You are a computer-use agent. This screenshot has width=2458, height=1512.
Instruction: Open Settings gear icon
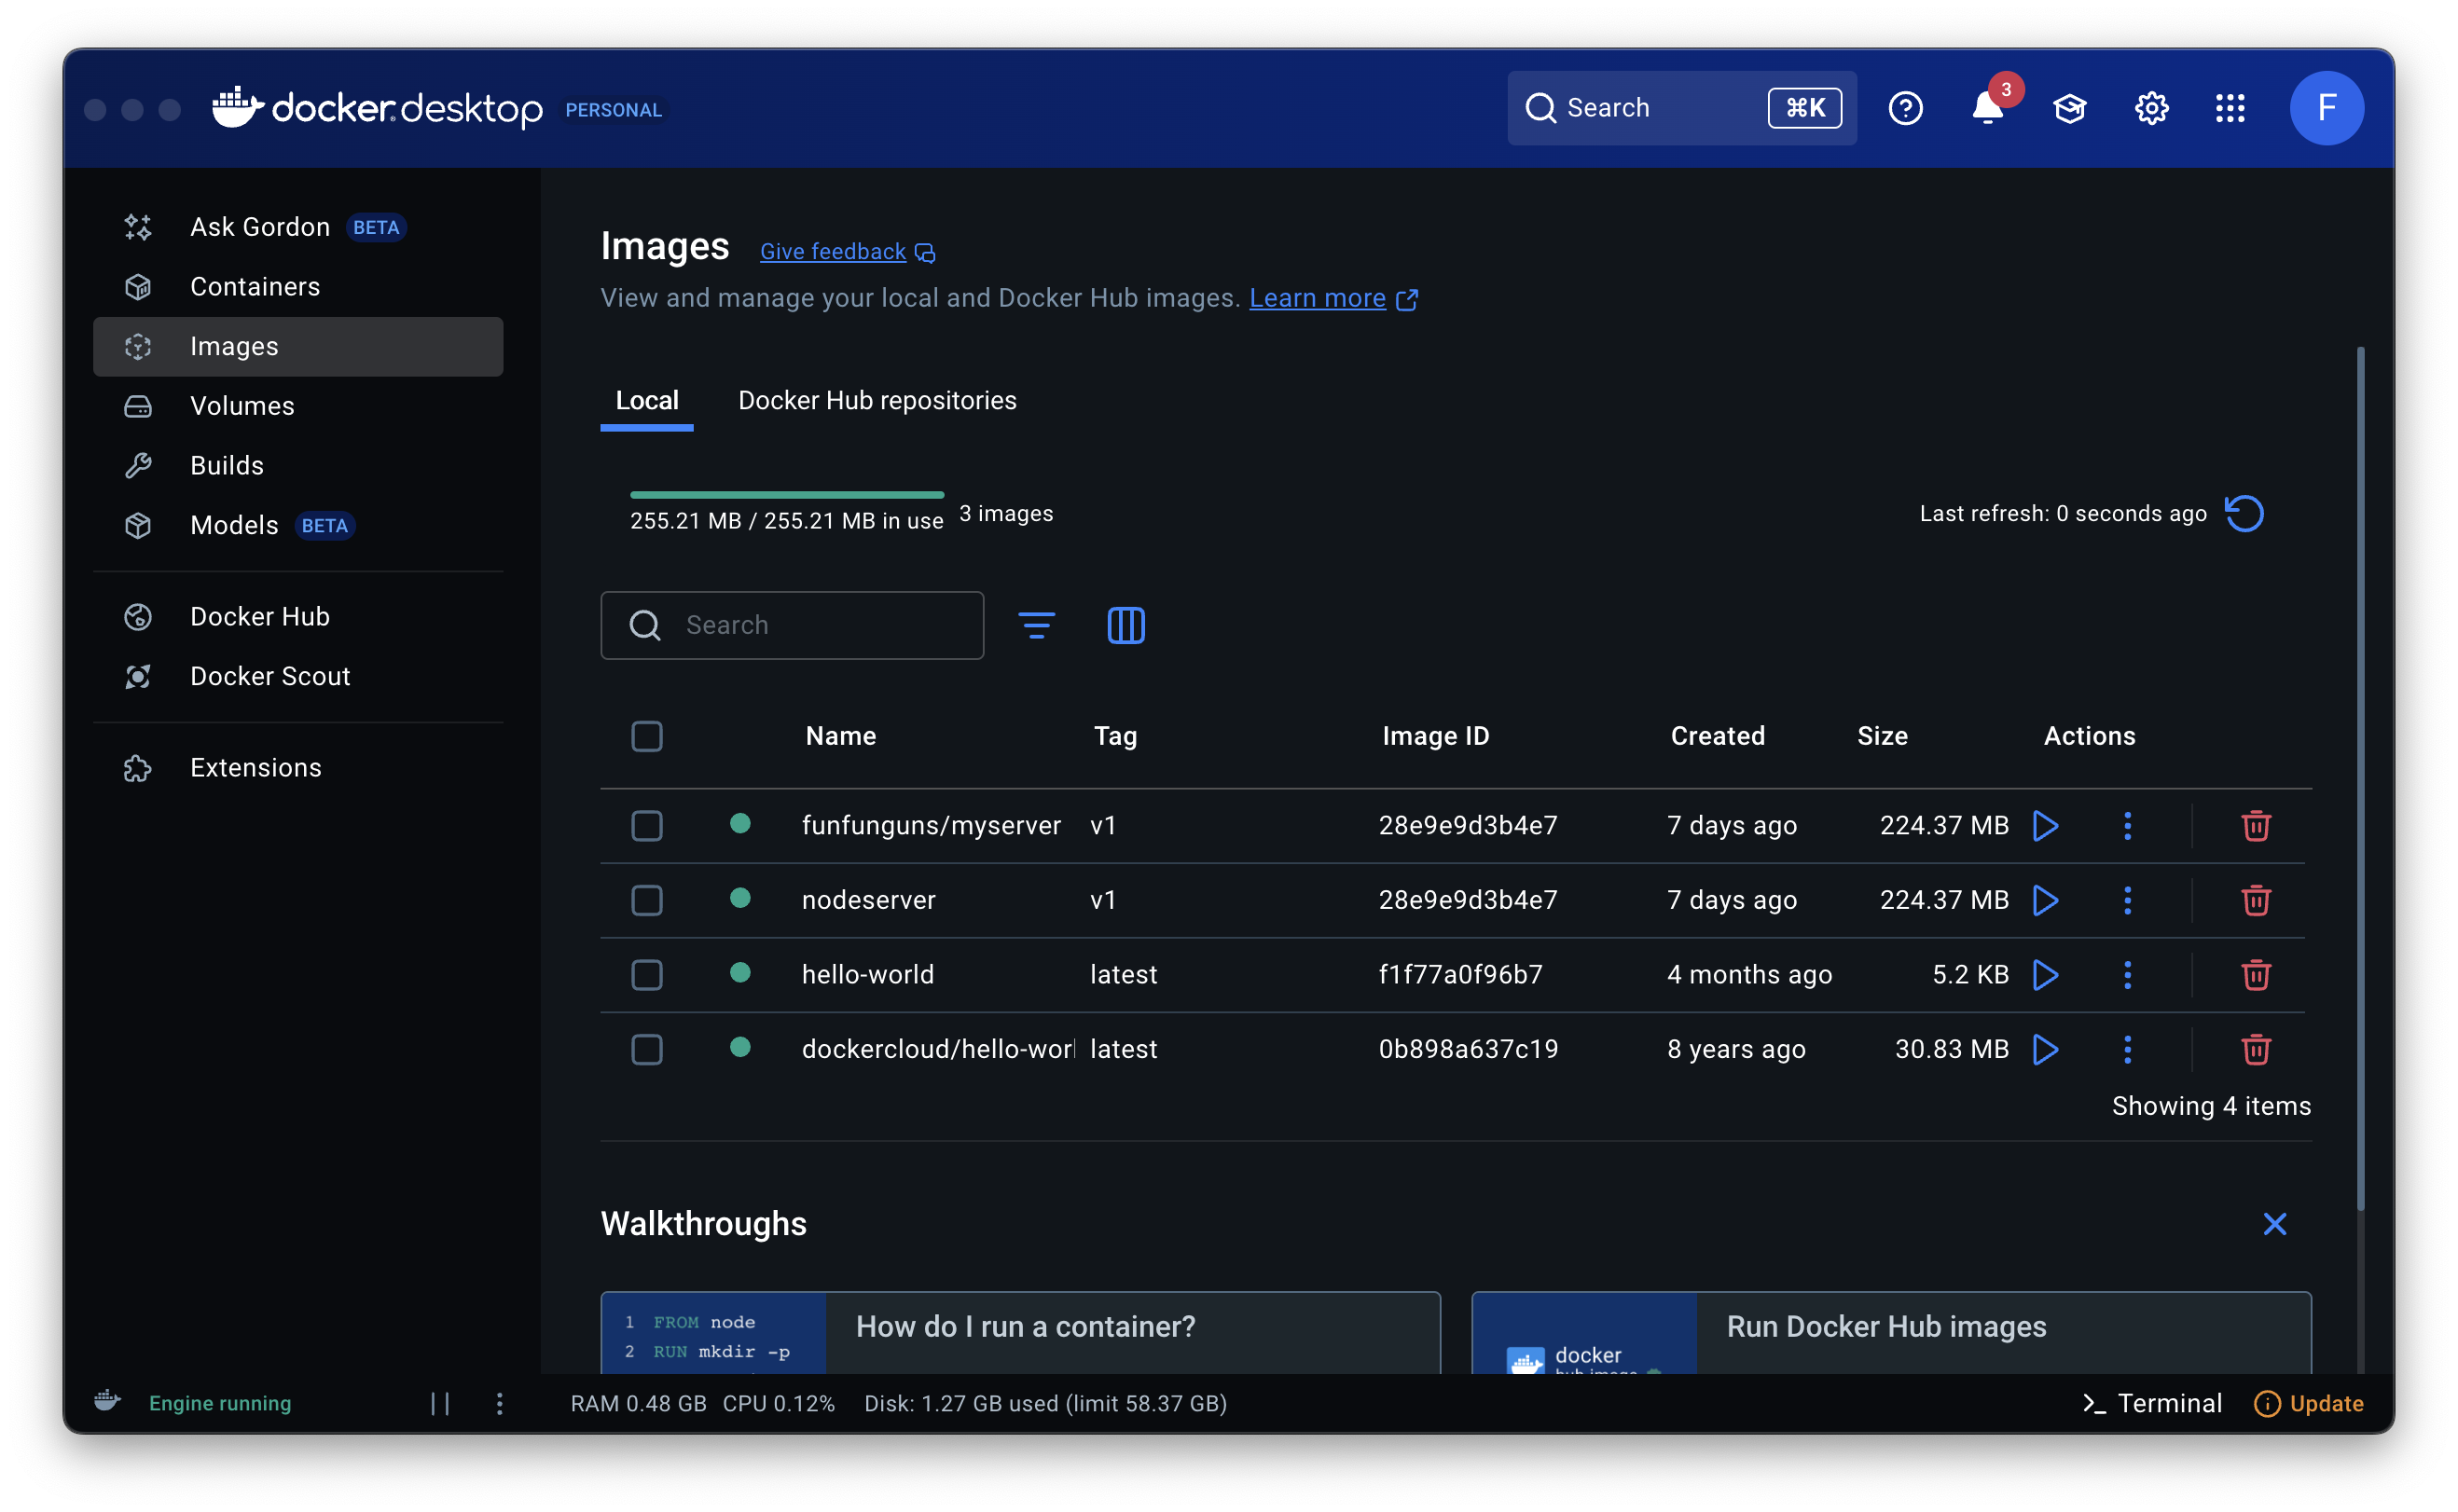point(2151,108)
